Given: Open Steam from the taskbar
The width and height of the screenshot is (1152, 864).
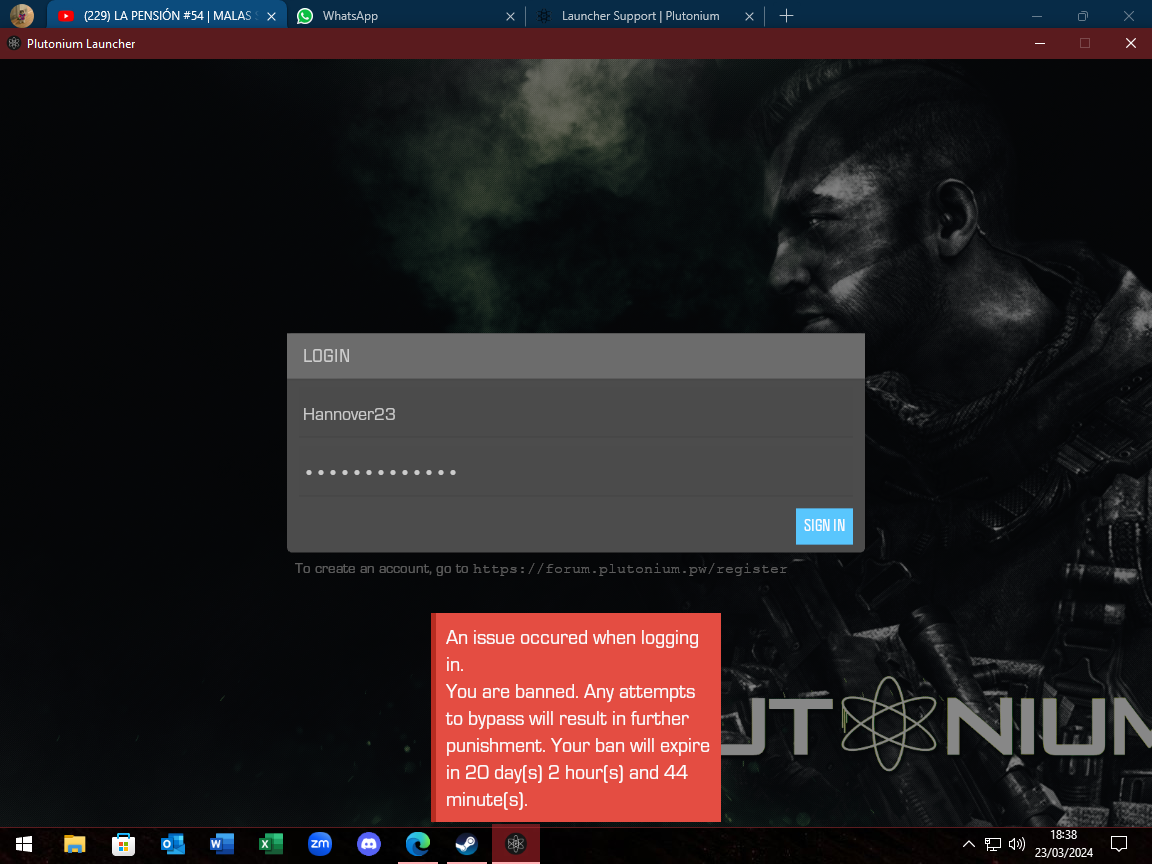Looking at the screenshot, I should point(467,844).
